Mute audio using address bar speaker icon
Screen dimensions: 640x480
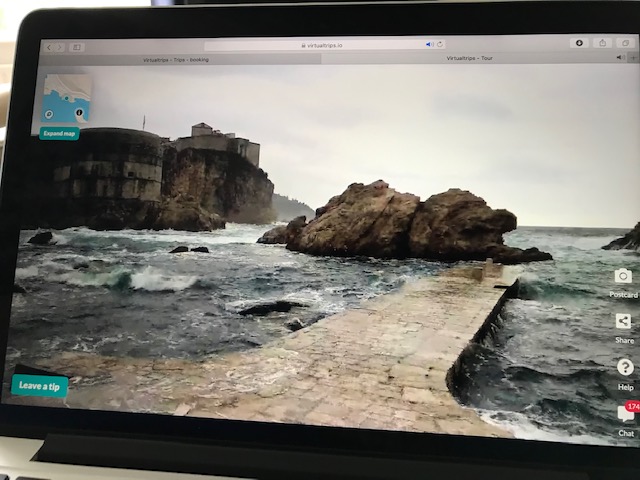tap(429, 45)
